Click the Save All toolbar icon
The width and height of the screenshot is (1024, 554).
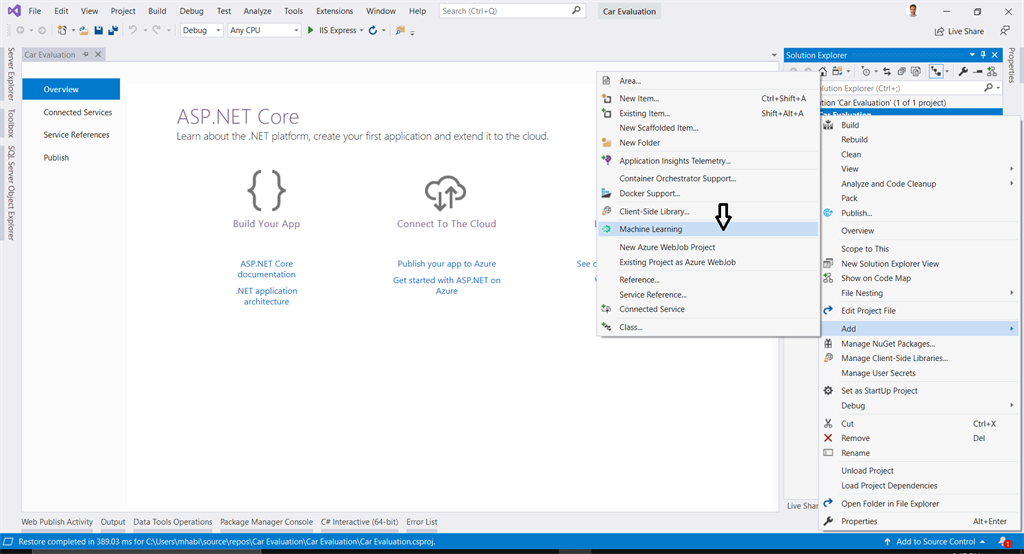(x=113, y=30)
